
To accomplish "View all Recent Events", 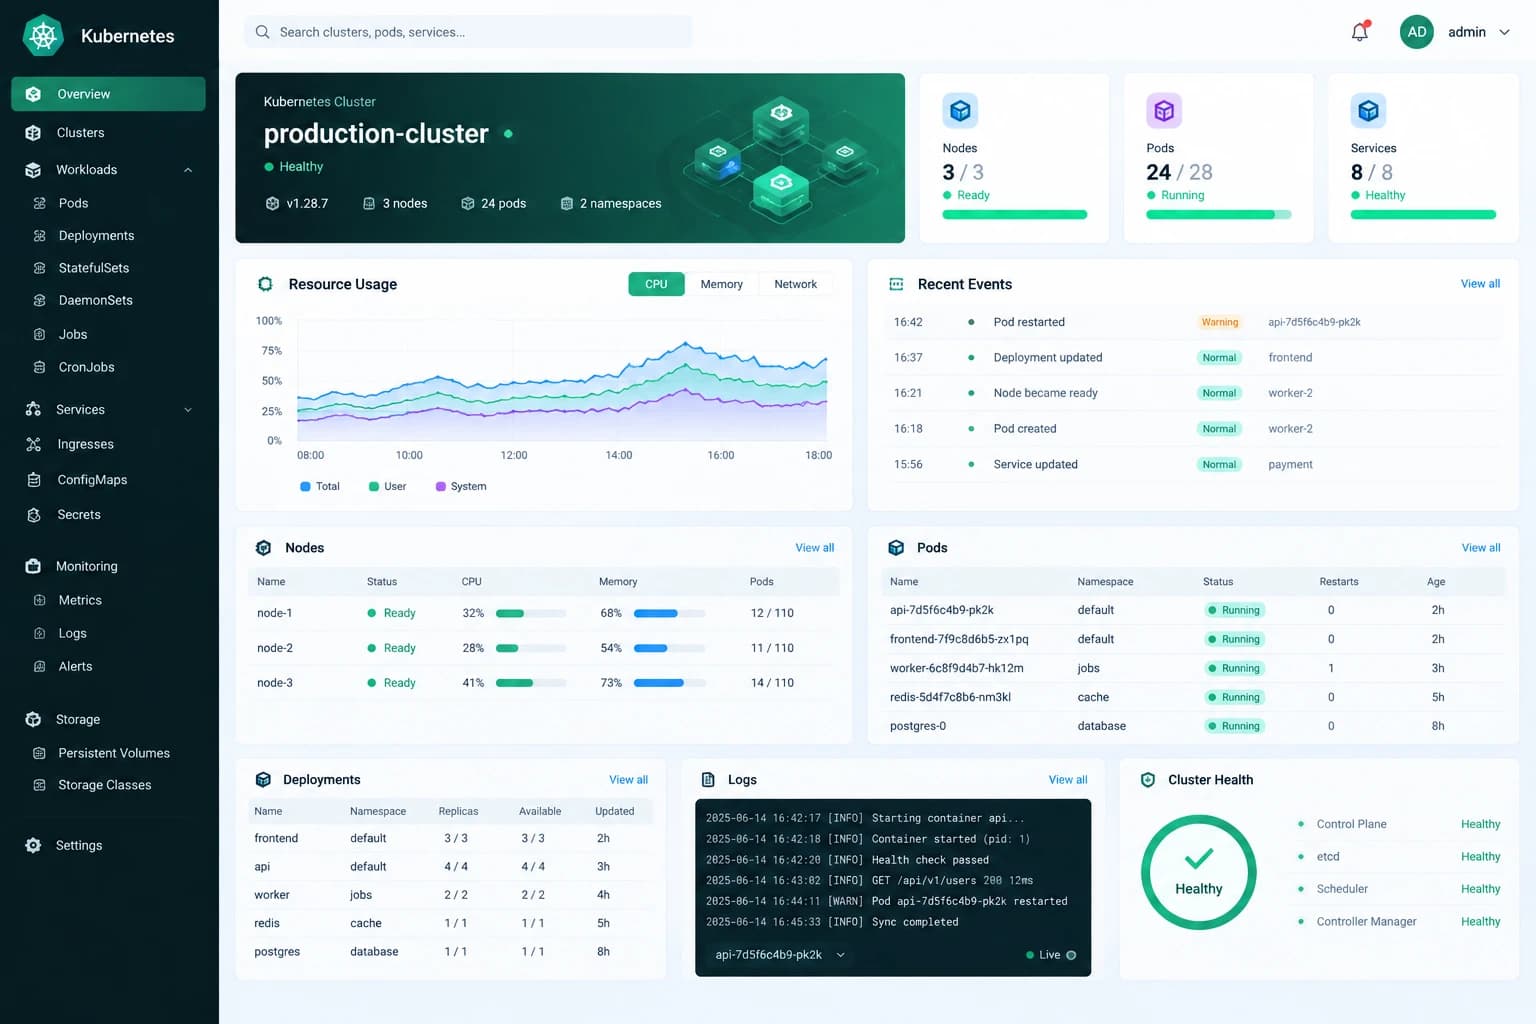I will point(1480,284).
